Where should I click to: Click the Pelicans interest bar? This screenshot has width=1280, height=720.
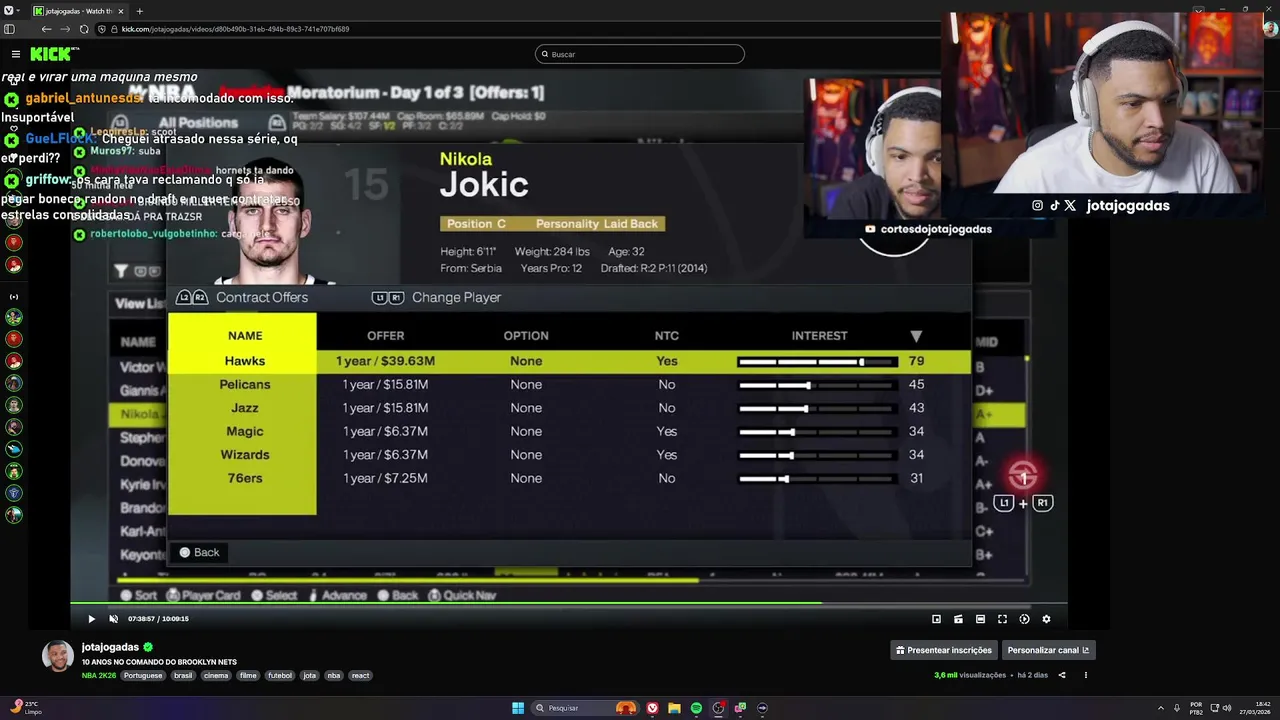(817, 385)
